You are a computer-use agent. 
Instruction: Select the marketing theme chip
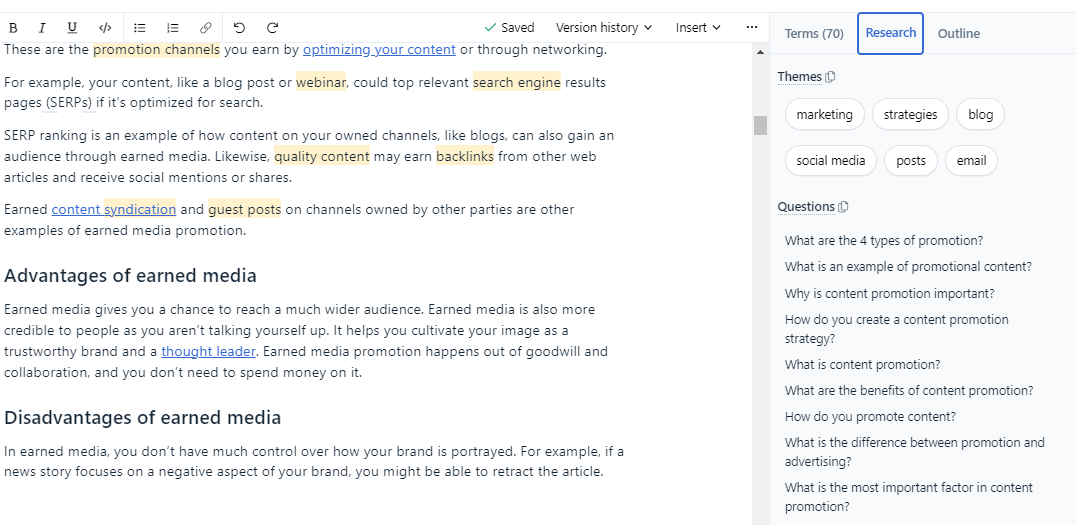coord(824,115)
